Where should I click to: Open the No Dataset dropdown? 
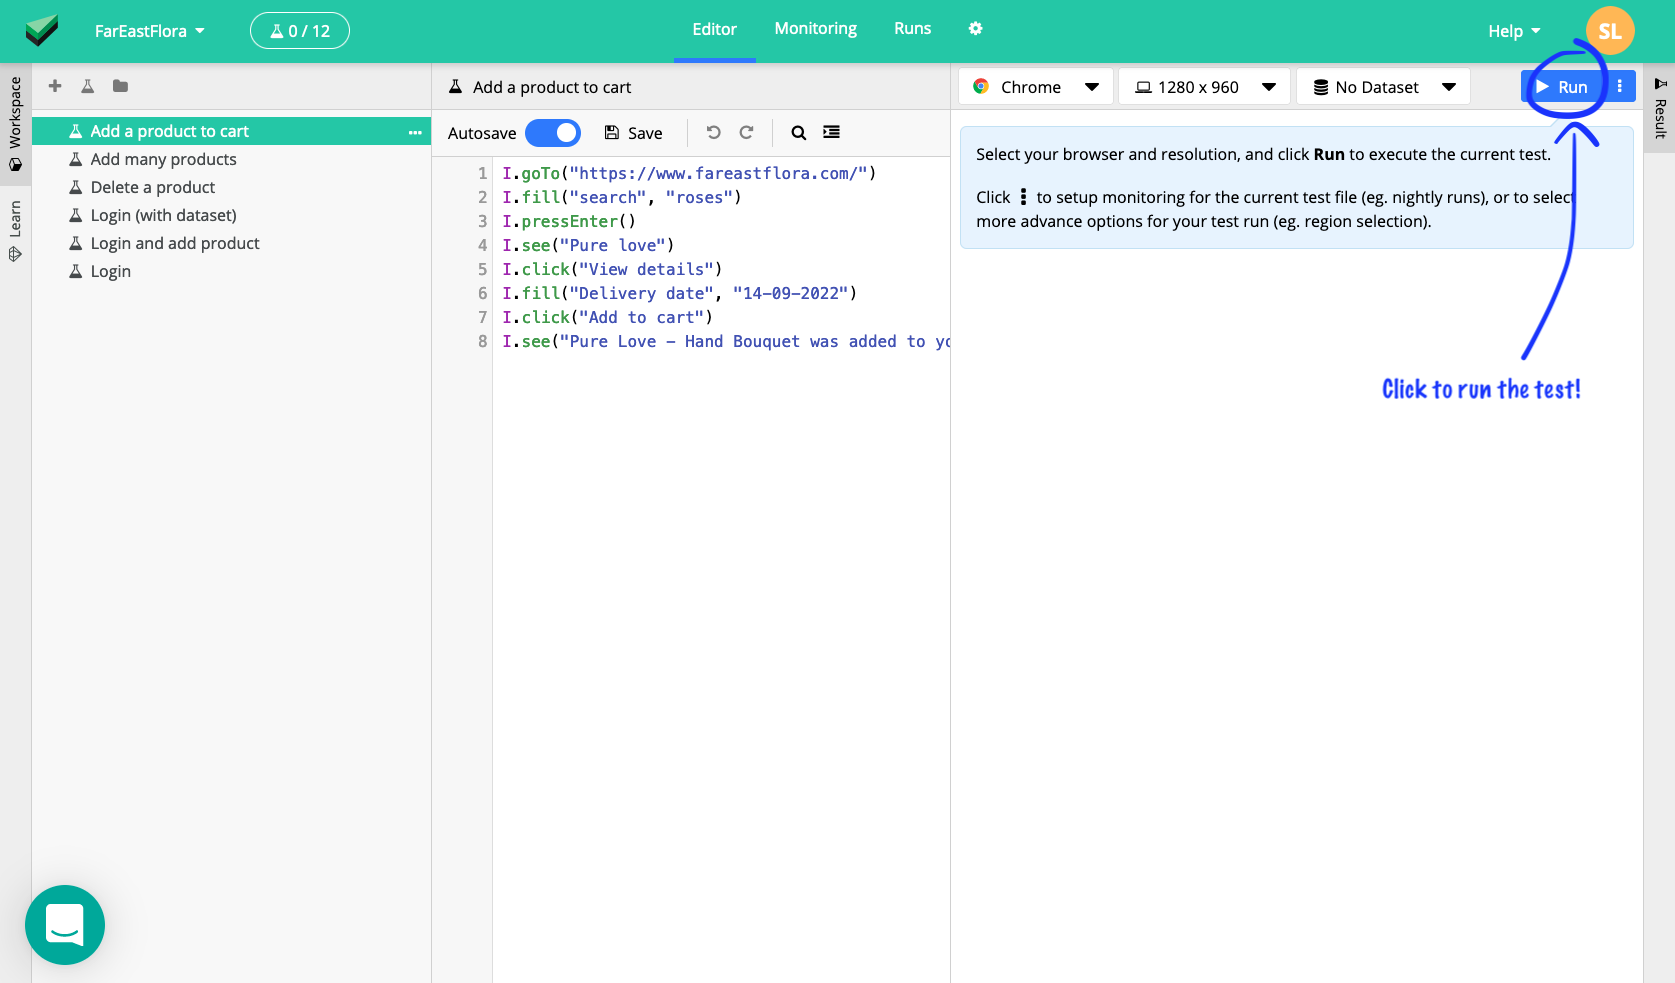pos(1383,87)
